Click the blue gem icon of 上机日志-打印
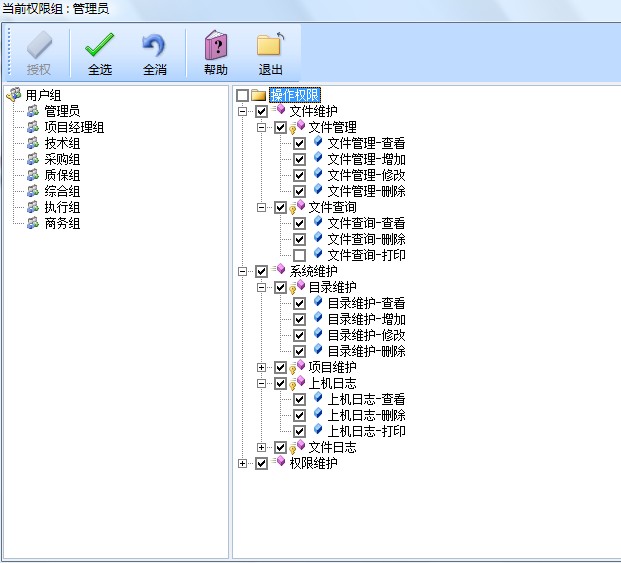 coord(318,430)
